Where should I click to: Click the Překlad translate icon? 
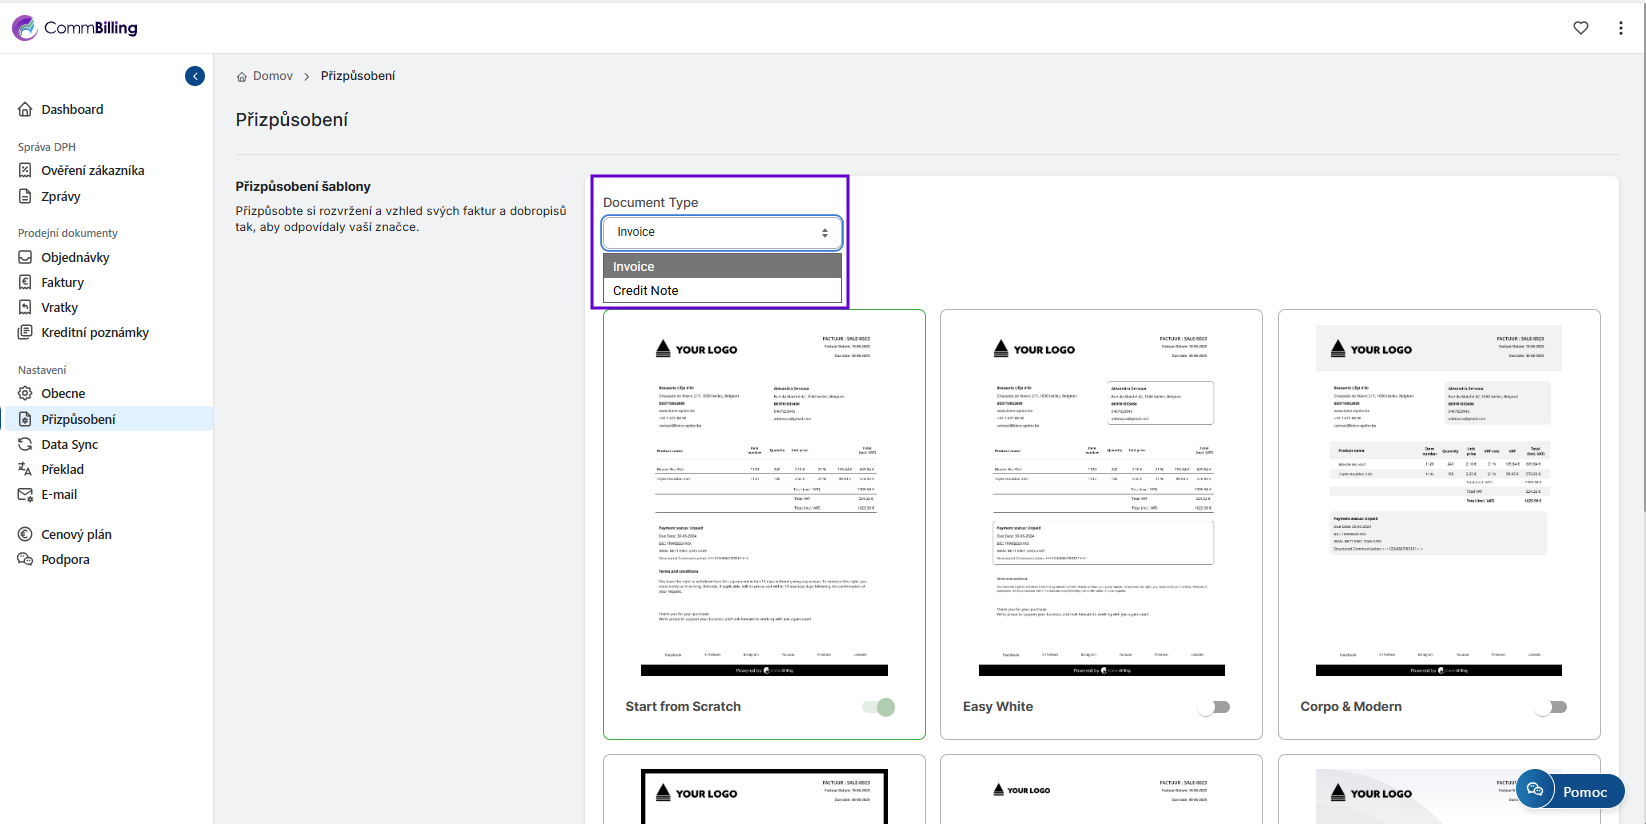25,470
